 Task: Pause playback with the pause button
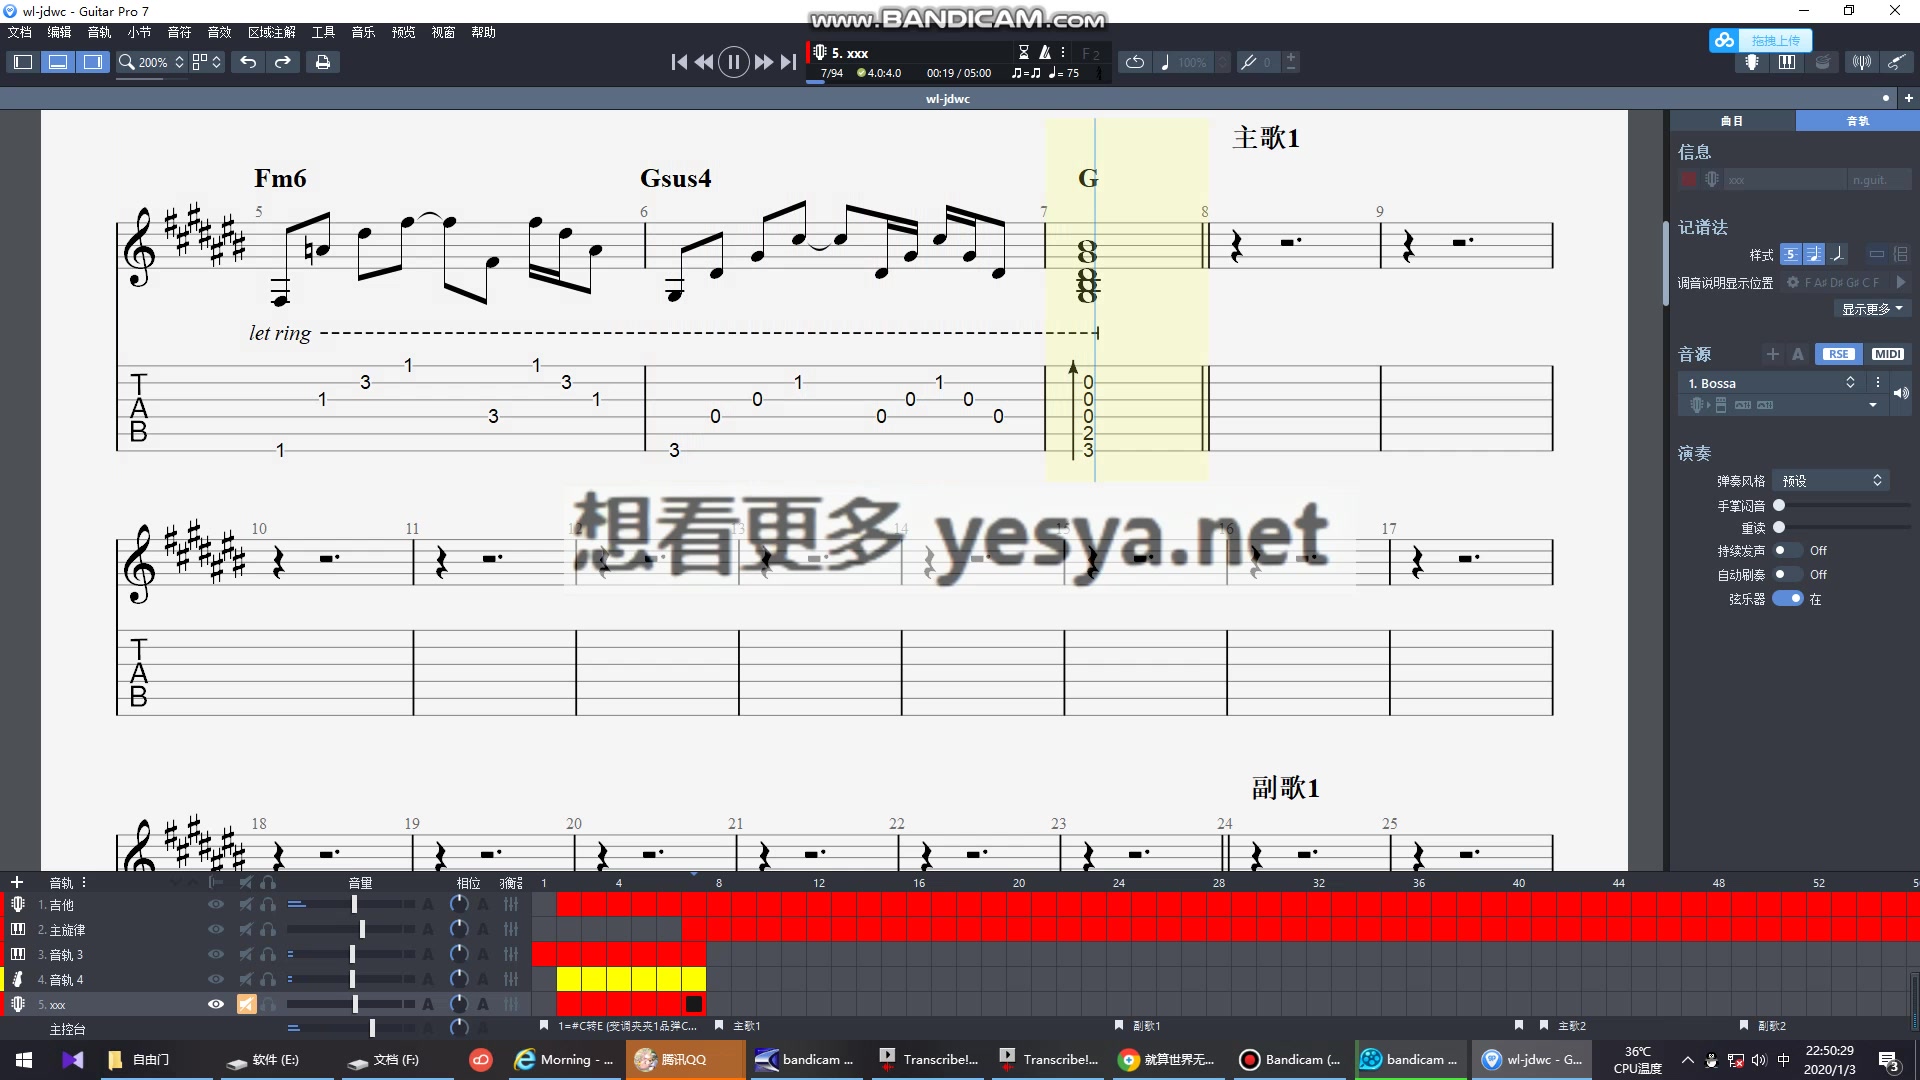coord(733,62)
